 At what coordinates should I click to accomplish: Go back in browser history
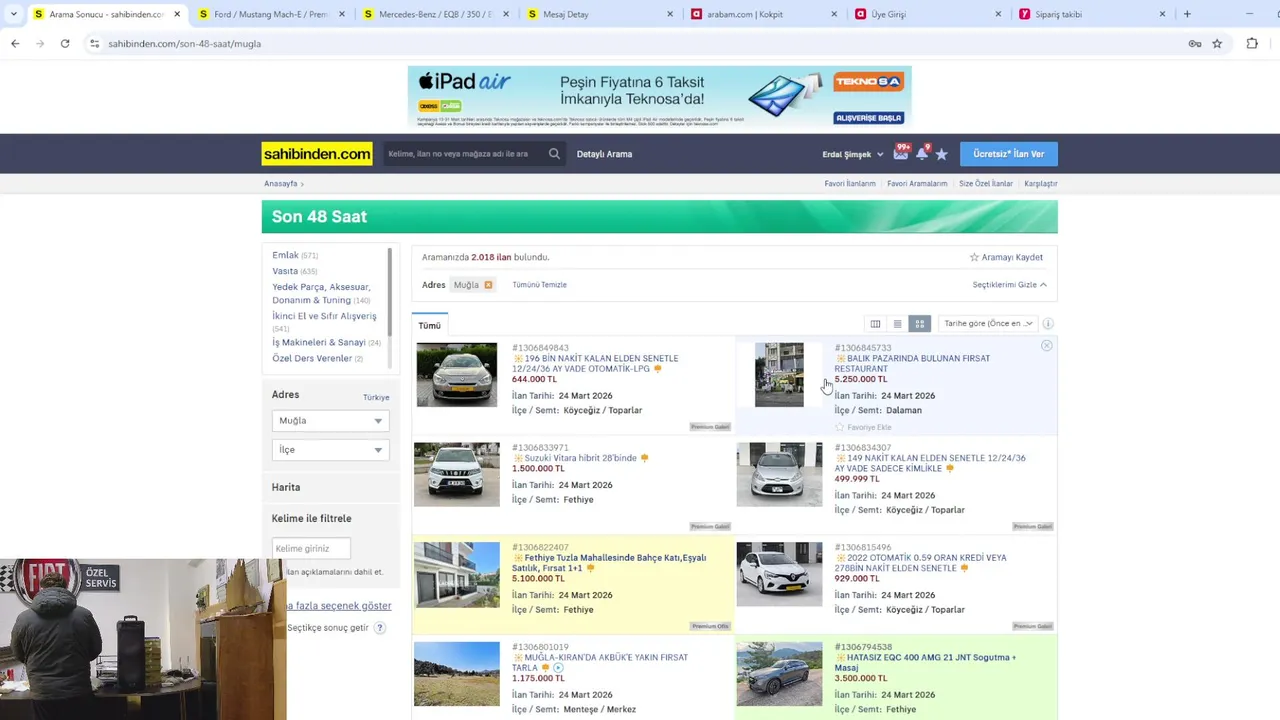pos(15,43)
